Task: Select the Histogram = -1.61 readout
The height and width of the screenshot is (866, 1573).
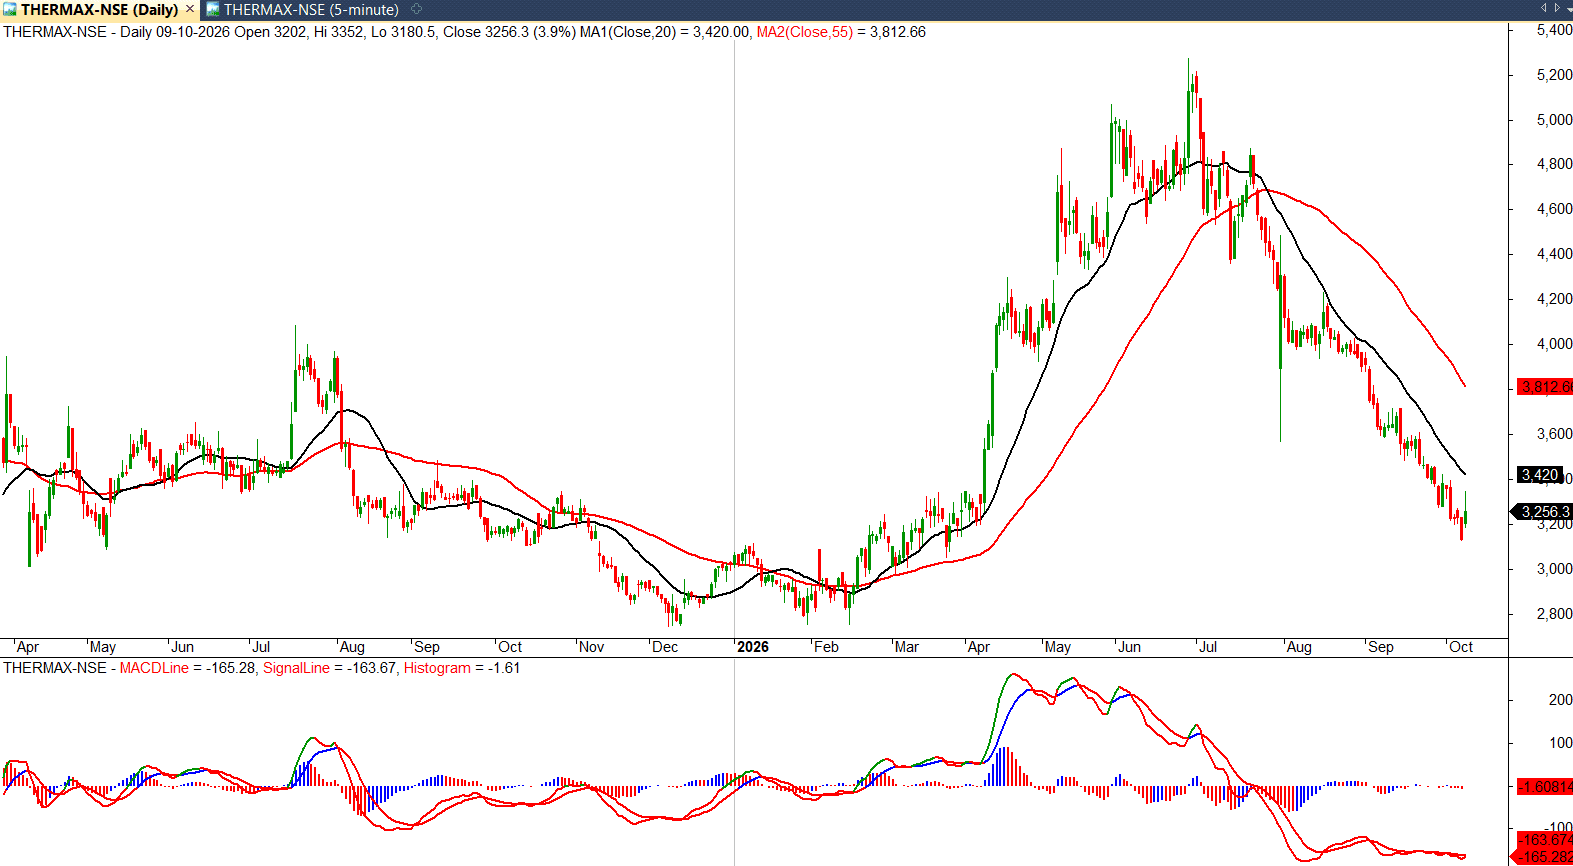Action: coord(462,668)
